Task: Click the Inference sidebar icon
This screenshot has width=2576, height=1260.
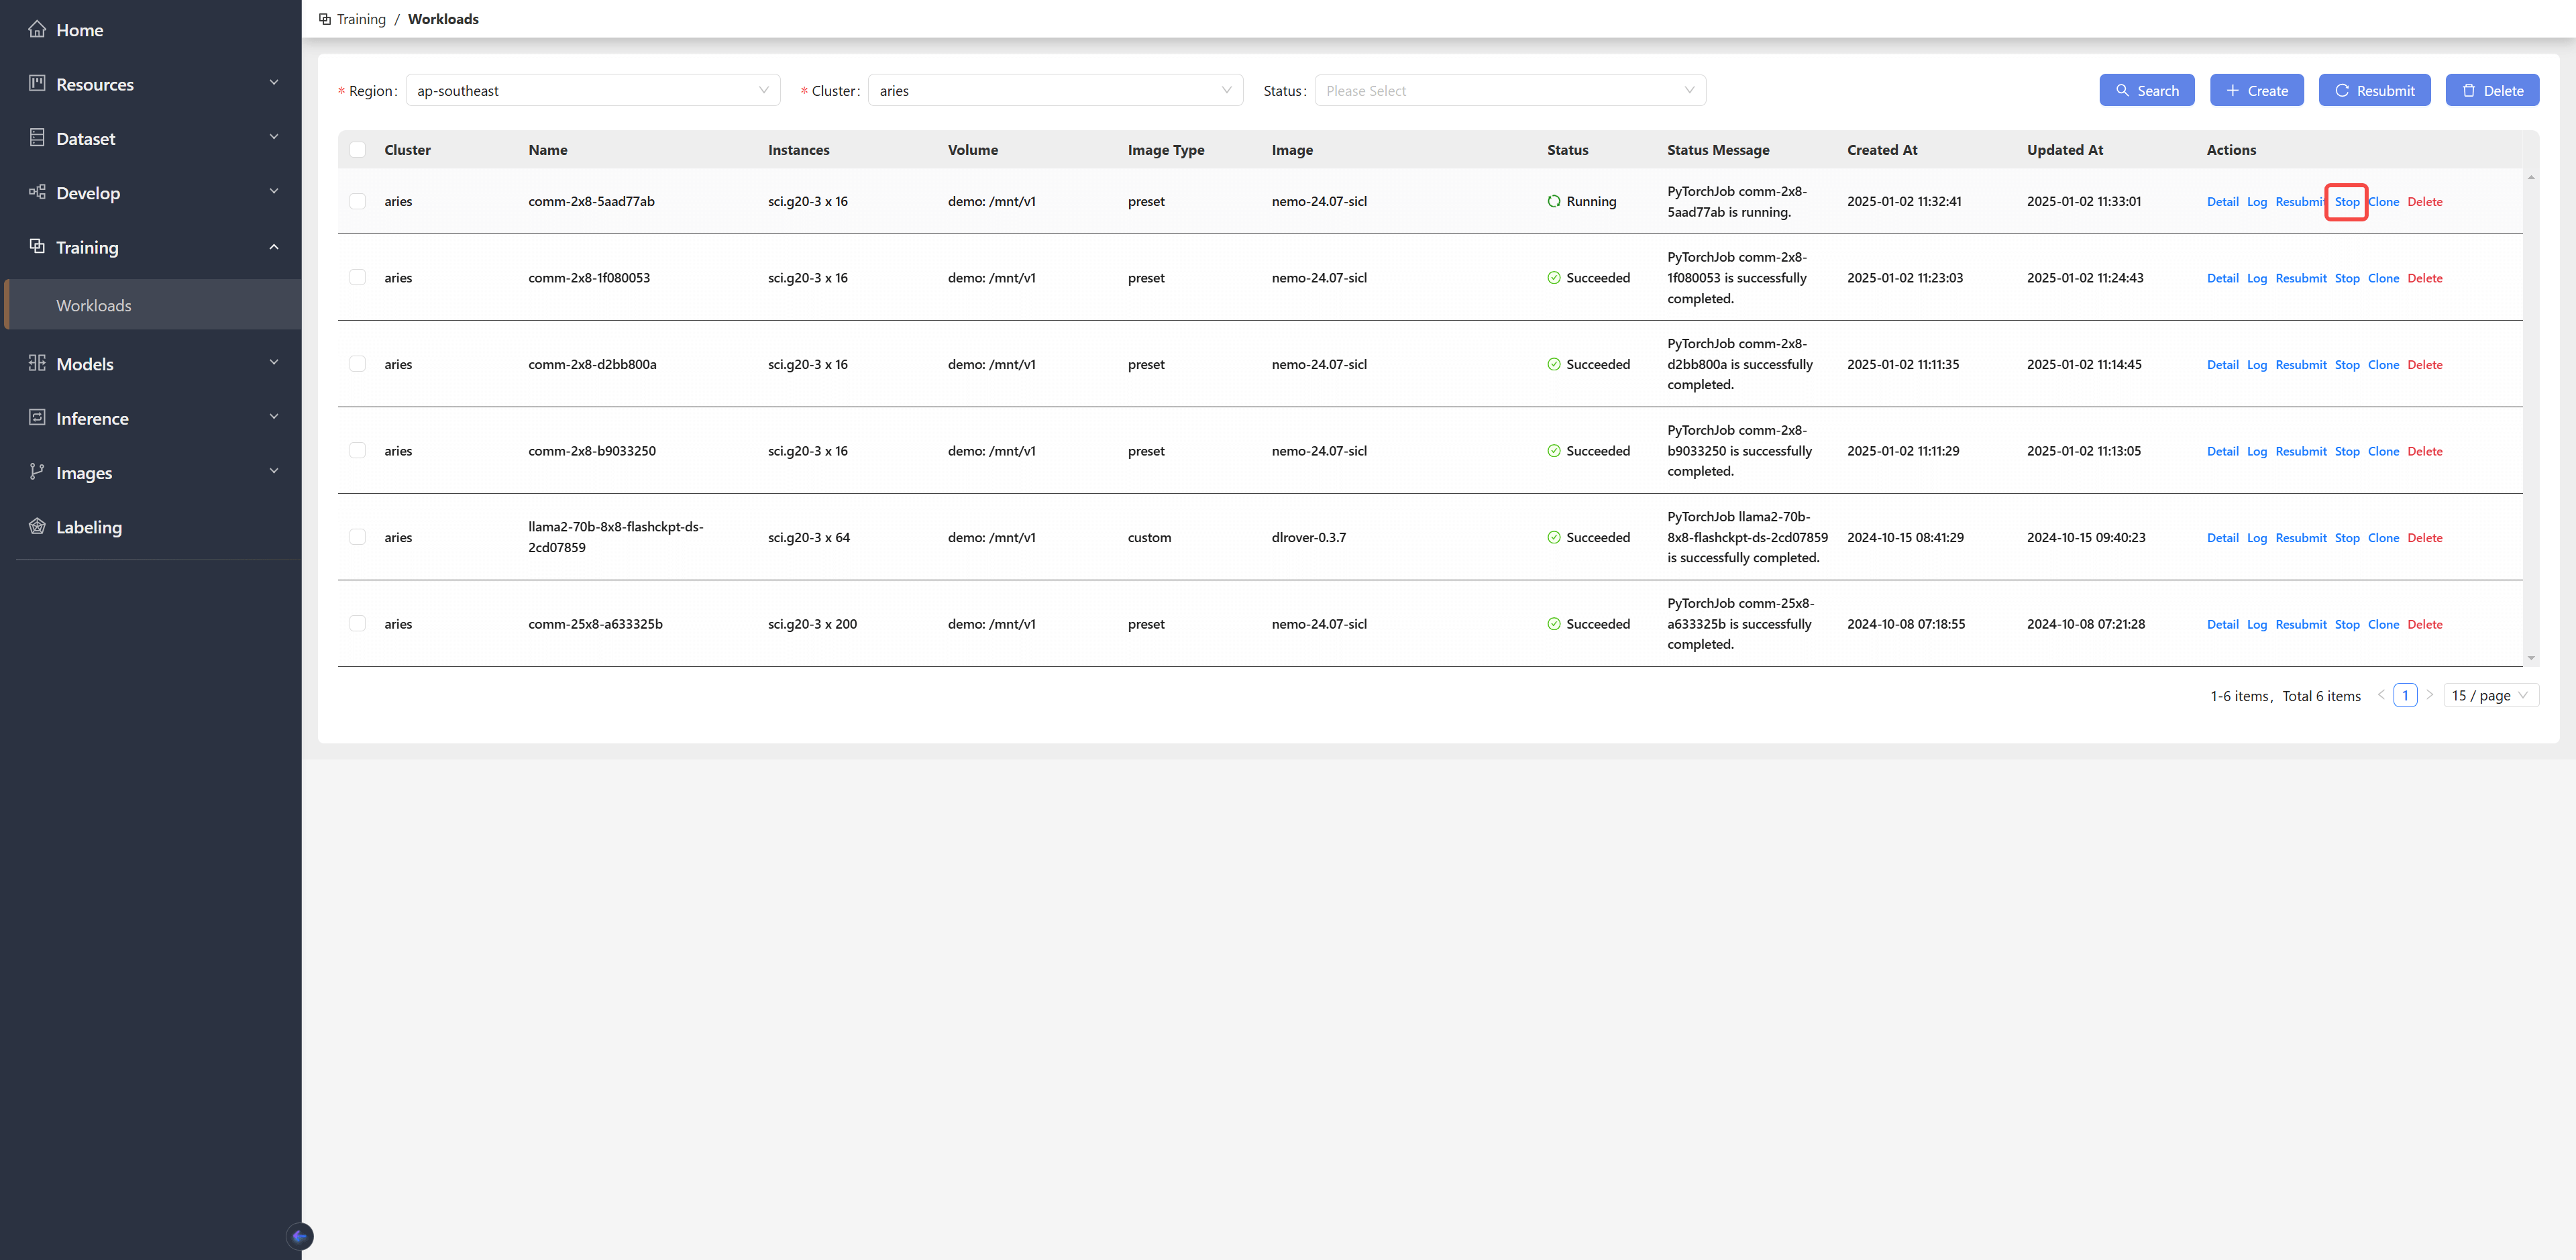Action: point(37,417)
